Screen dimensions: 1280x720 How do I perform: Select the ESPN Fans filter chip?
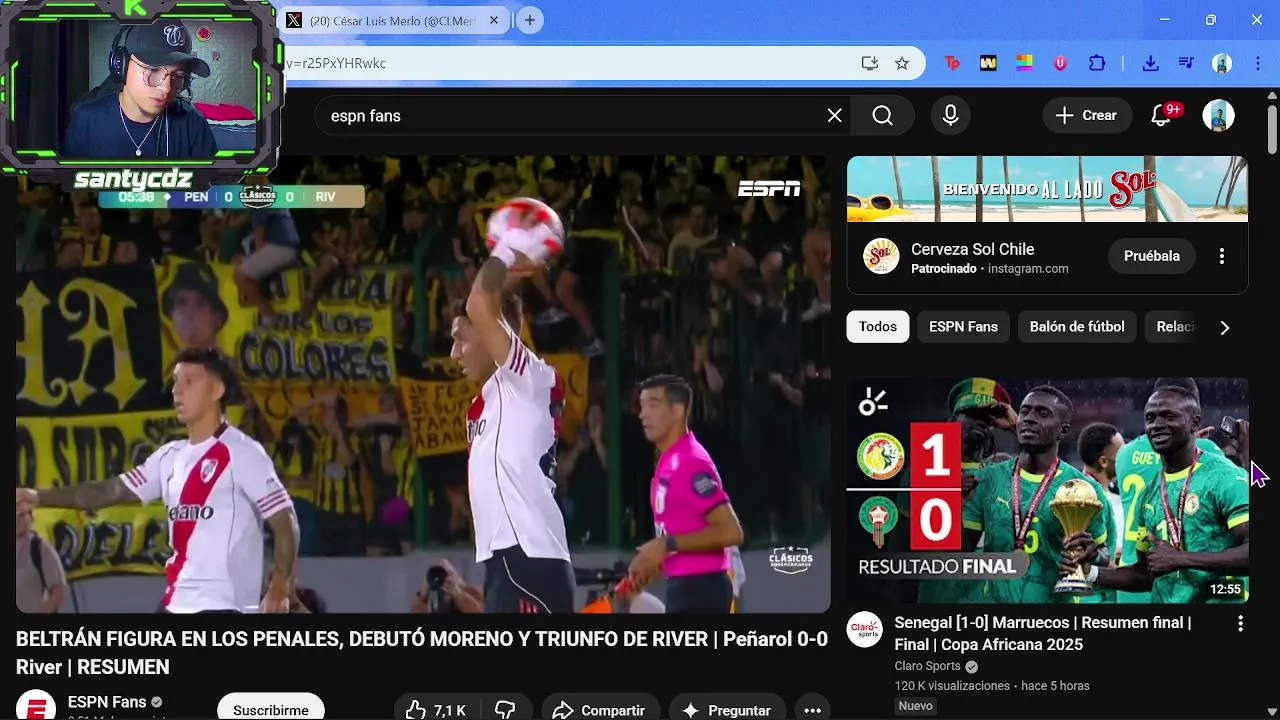[x=963, y=327]
